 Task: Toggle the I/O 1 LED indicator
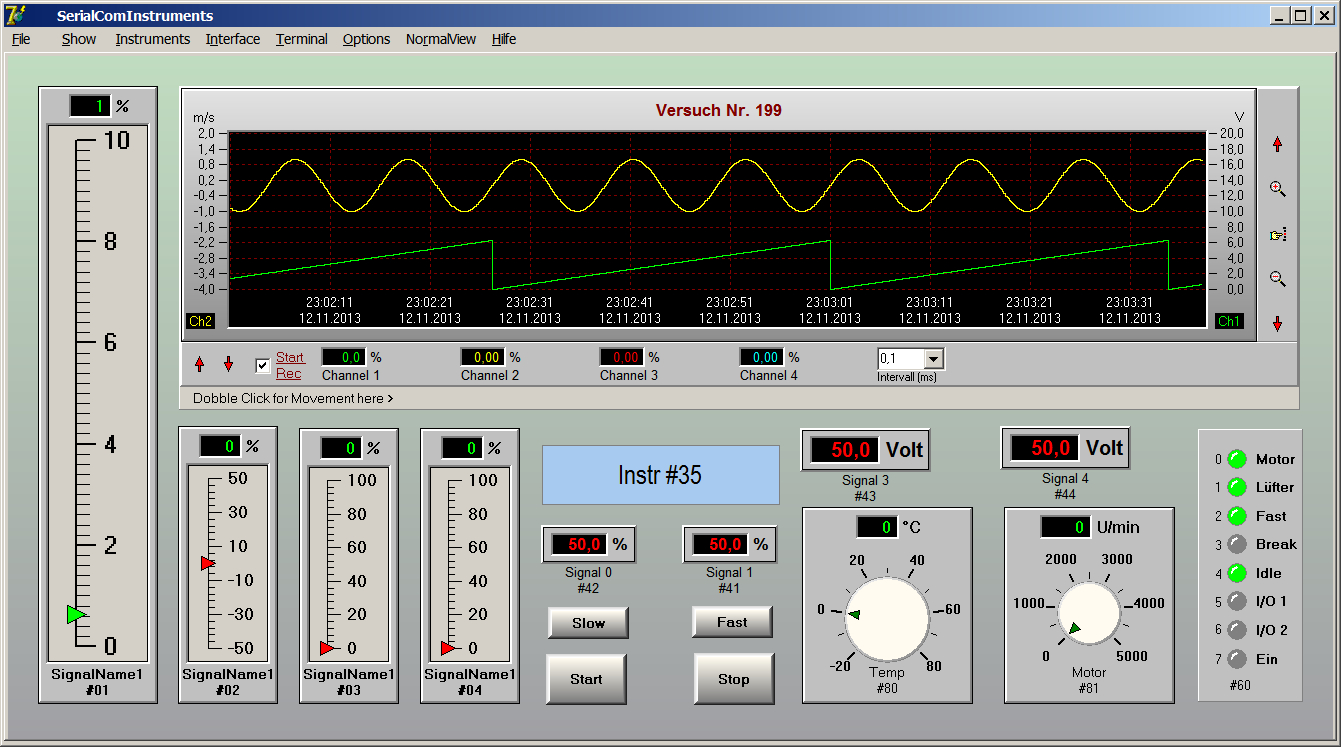coord(1237,602)
